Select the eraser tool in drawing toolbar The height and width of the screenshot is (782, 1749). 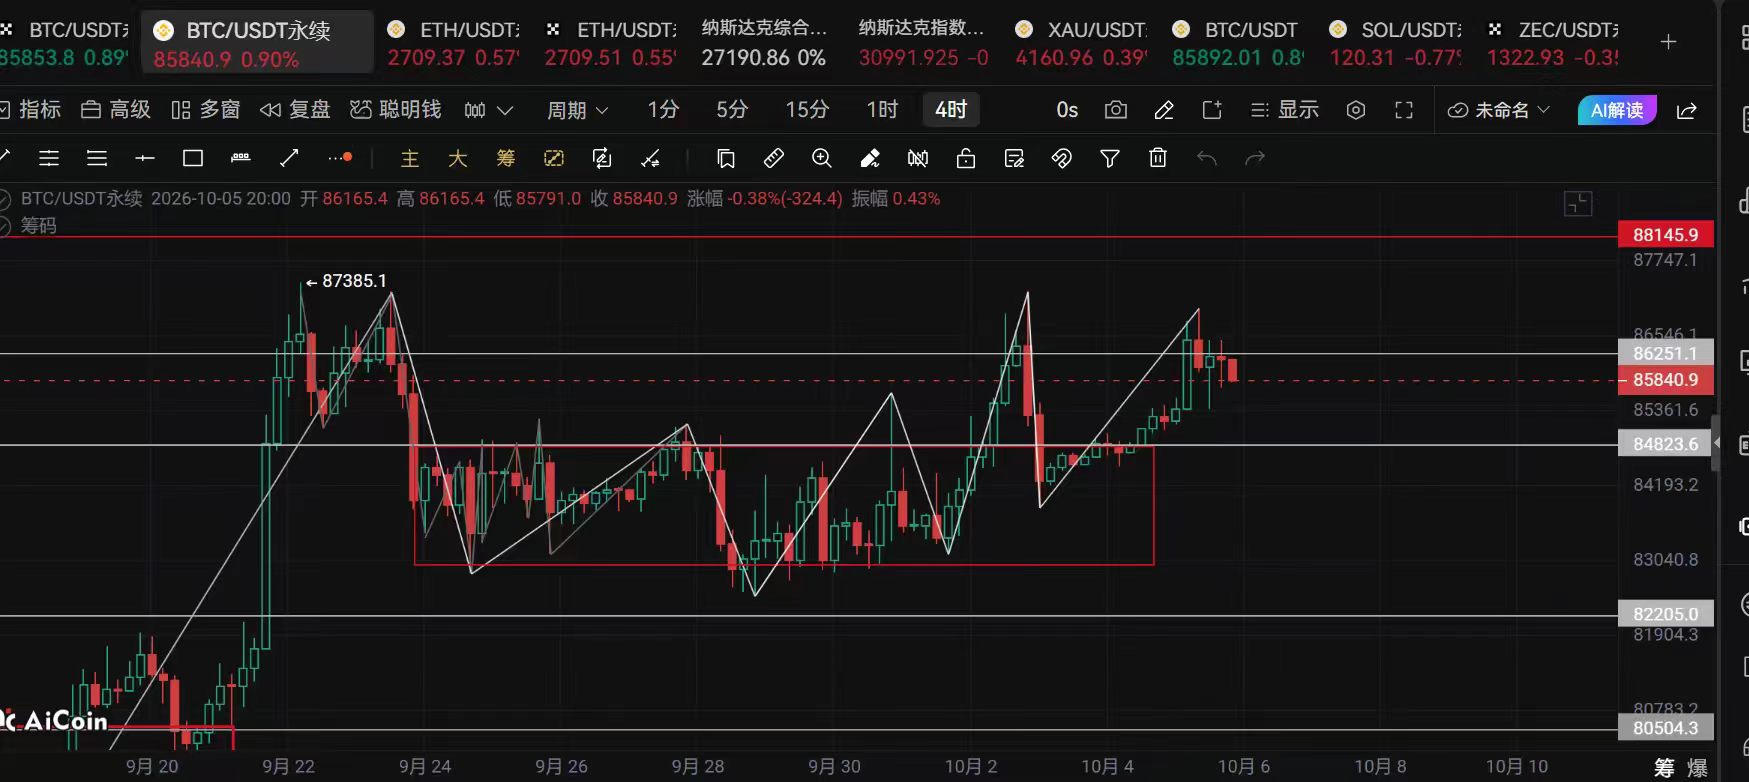point(869,158)
